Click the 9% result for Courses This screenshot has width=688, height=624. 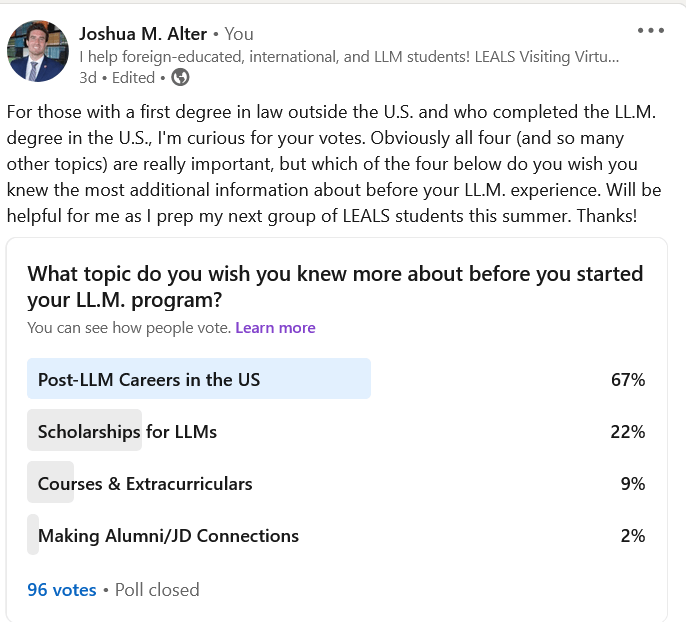coord(632,484)
